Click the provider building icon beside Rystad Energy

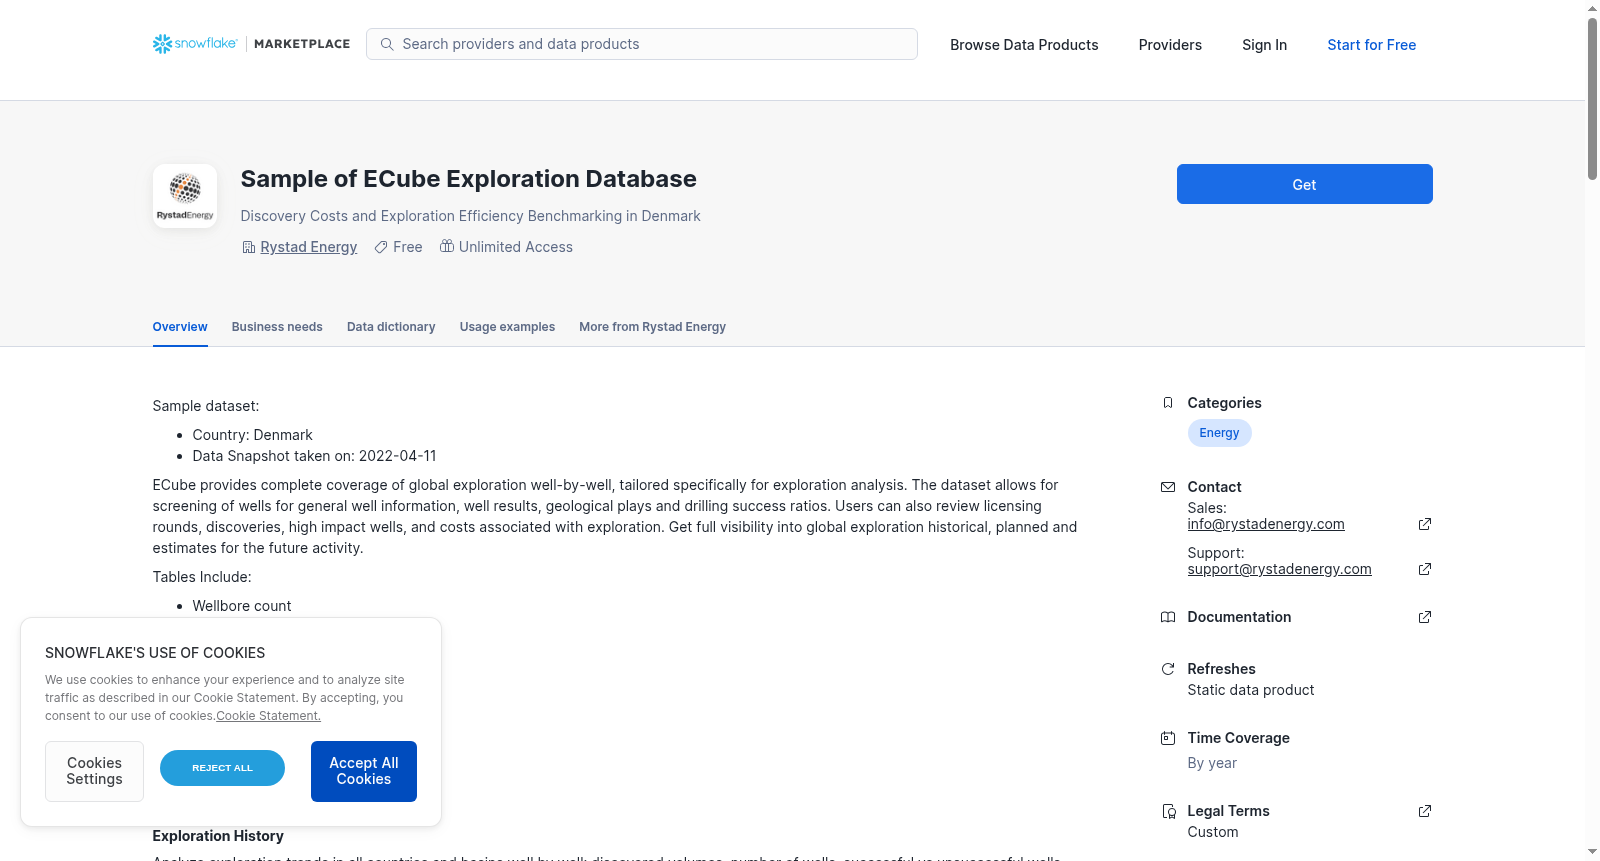249,247
